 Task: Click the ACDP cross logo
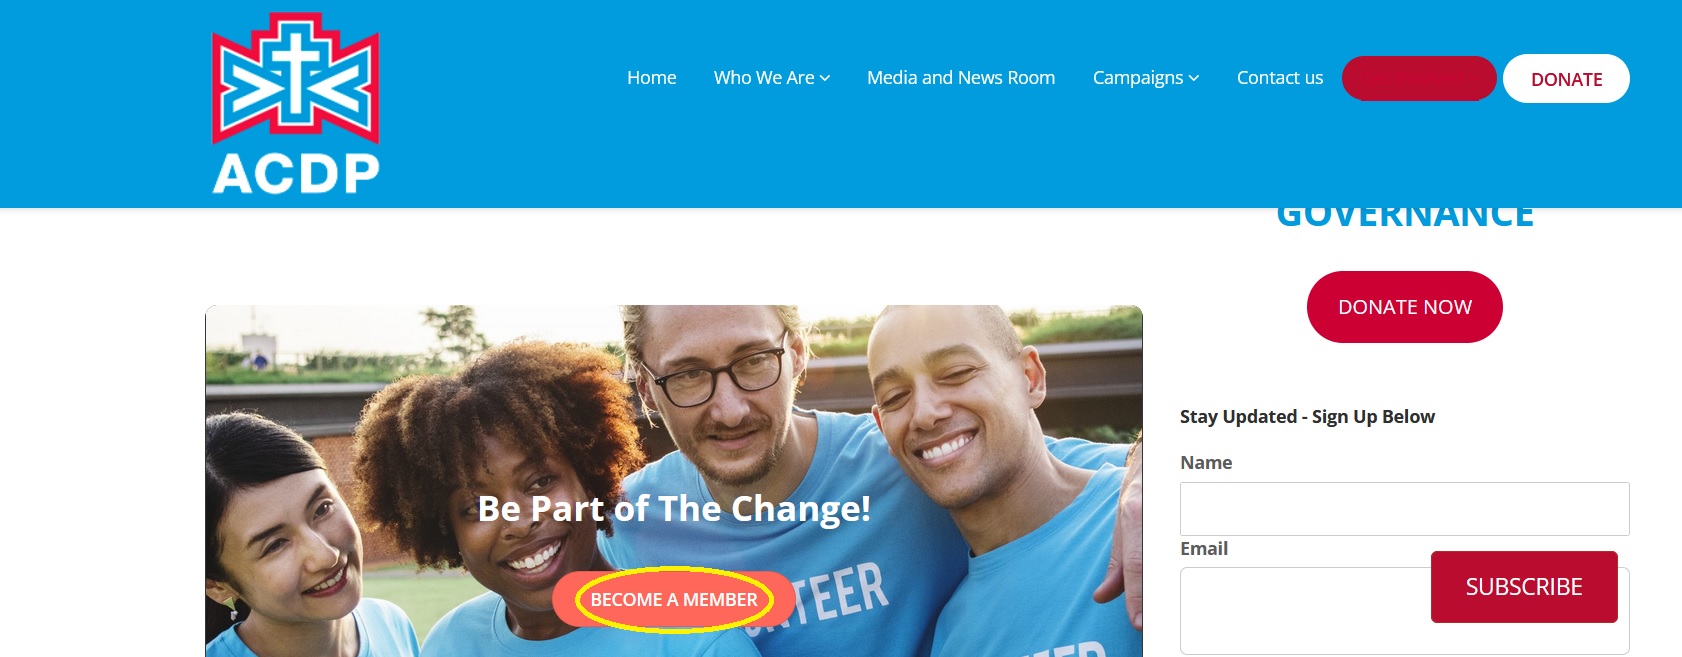(x=296, y=103)
